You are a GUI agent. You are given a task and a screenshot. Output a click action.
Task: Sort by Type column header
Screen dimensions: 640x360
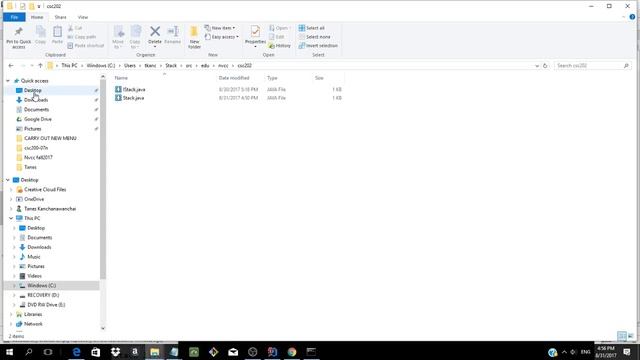[x=272, y=78]
